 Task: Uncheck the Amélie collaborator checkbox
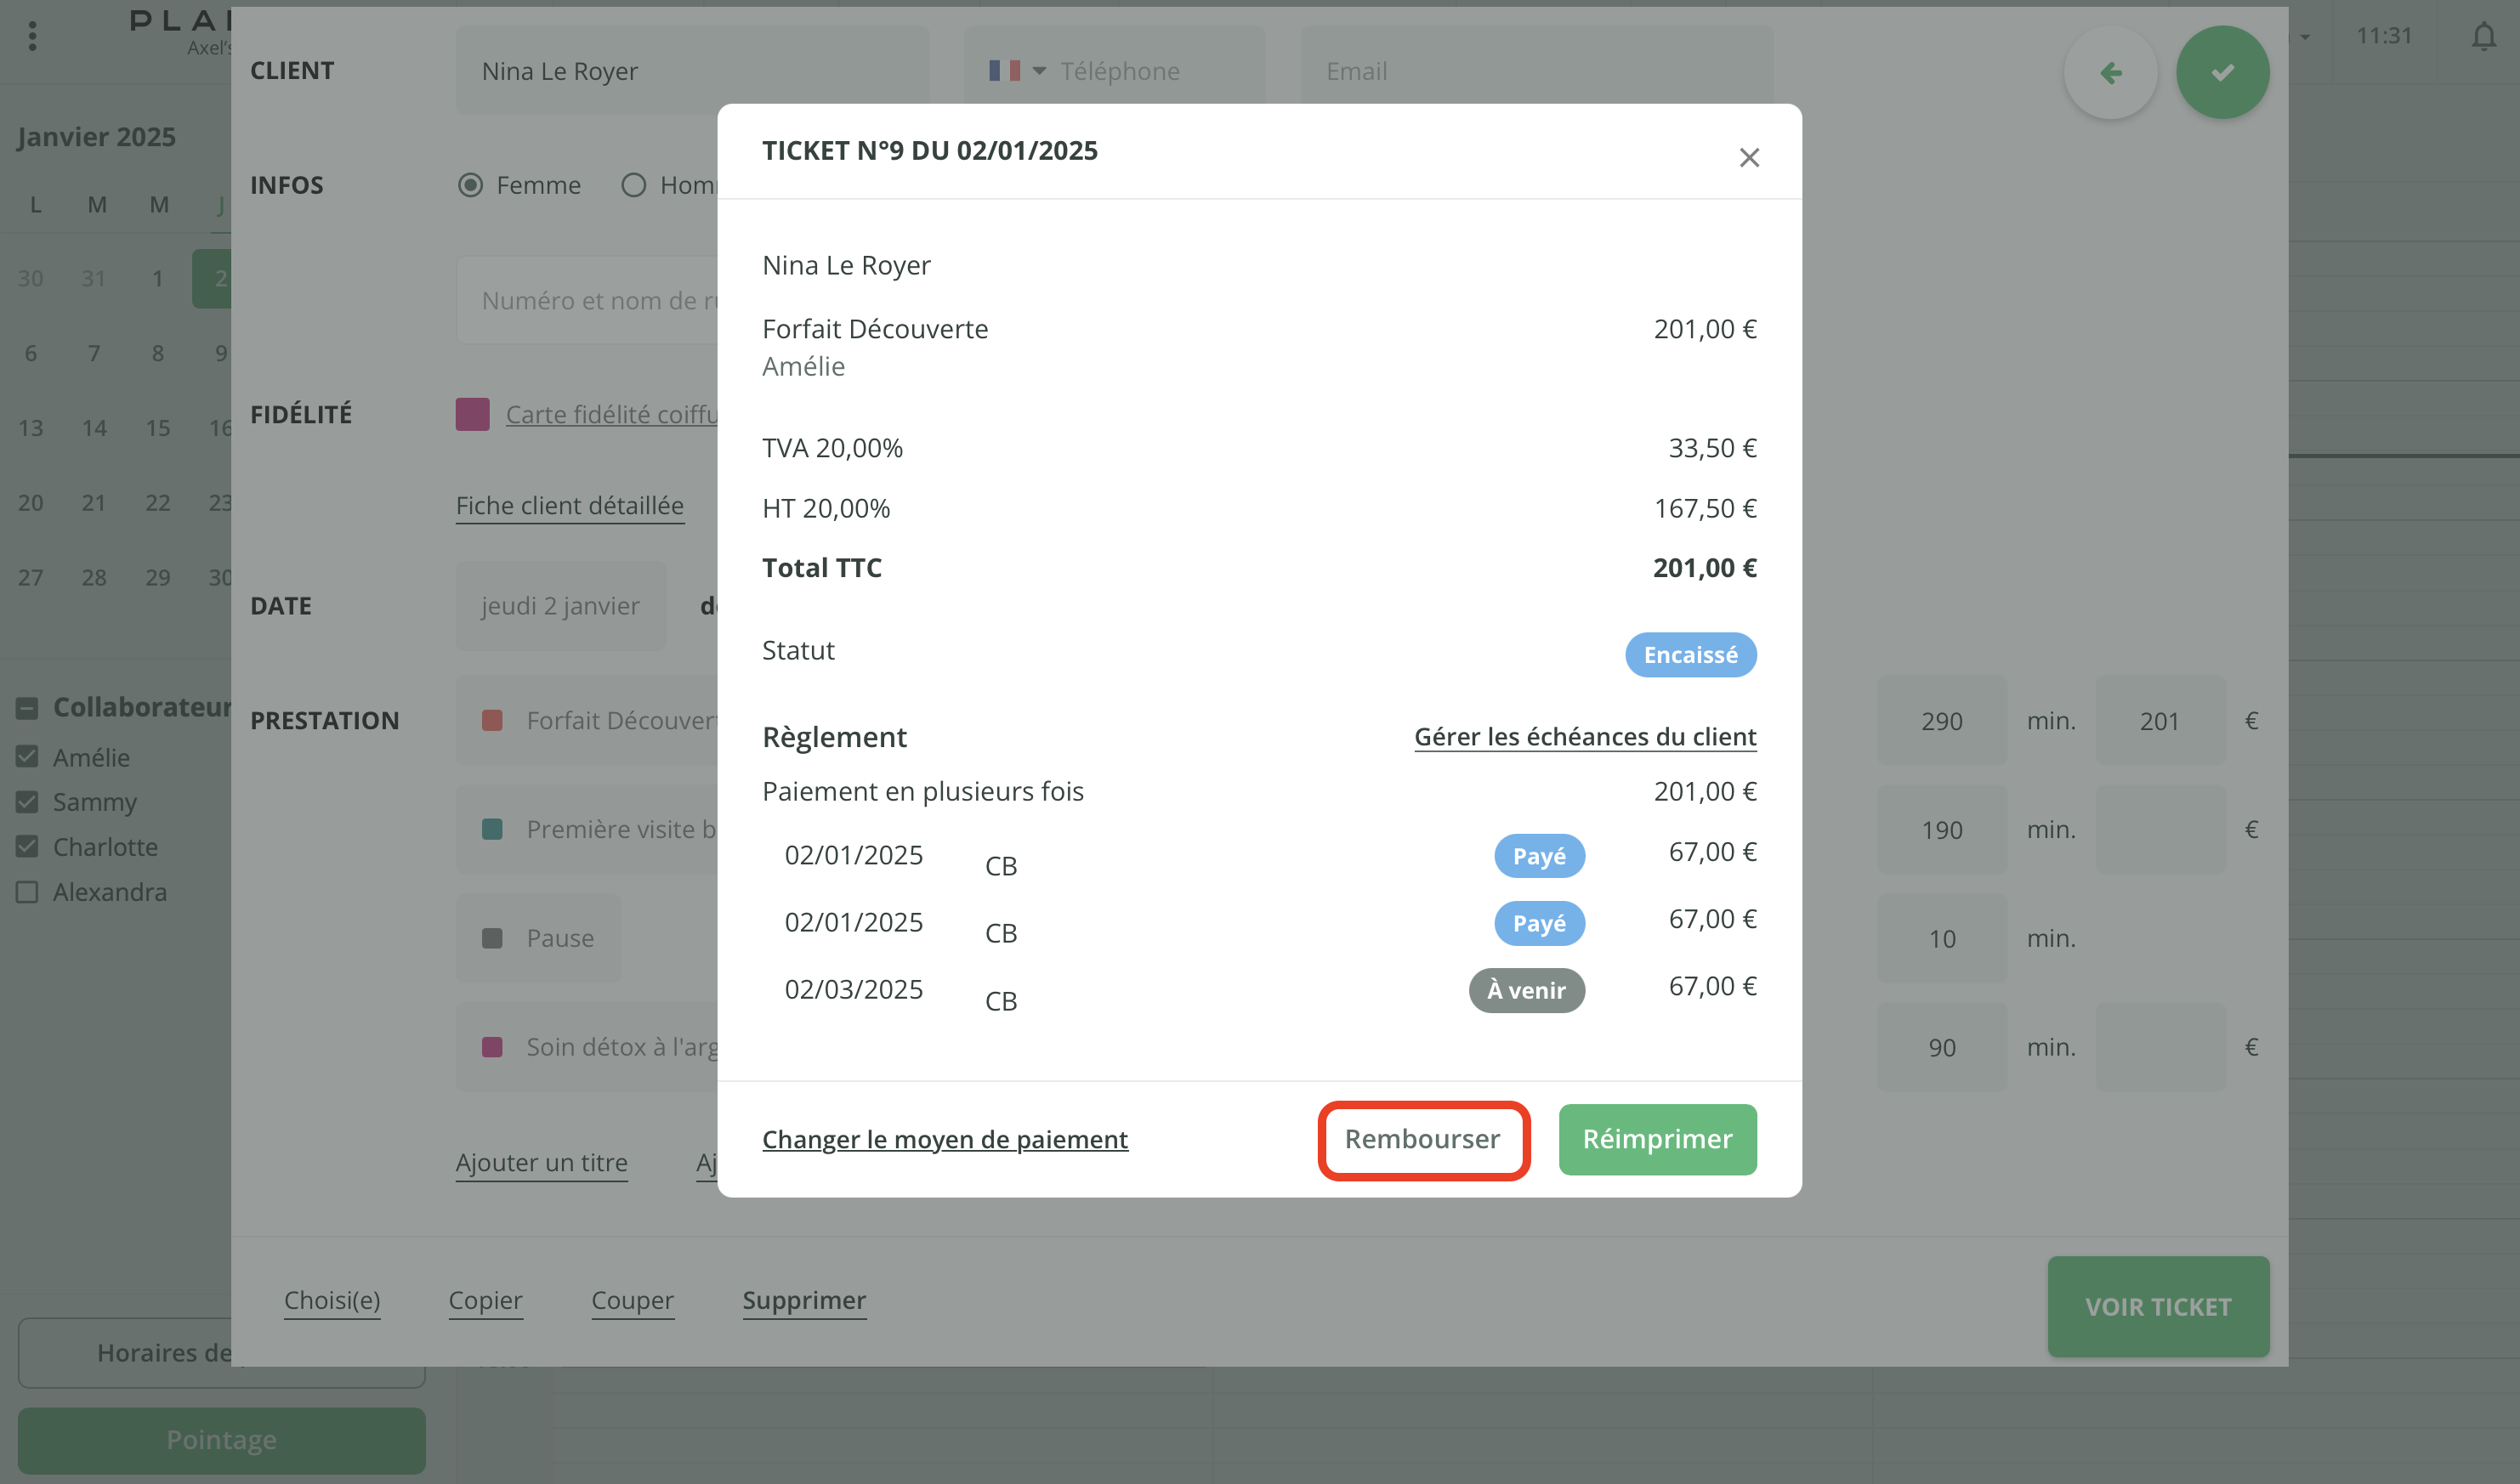click(x=27, y=757)
